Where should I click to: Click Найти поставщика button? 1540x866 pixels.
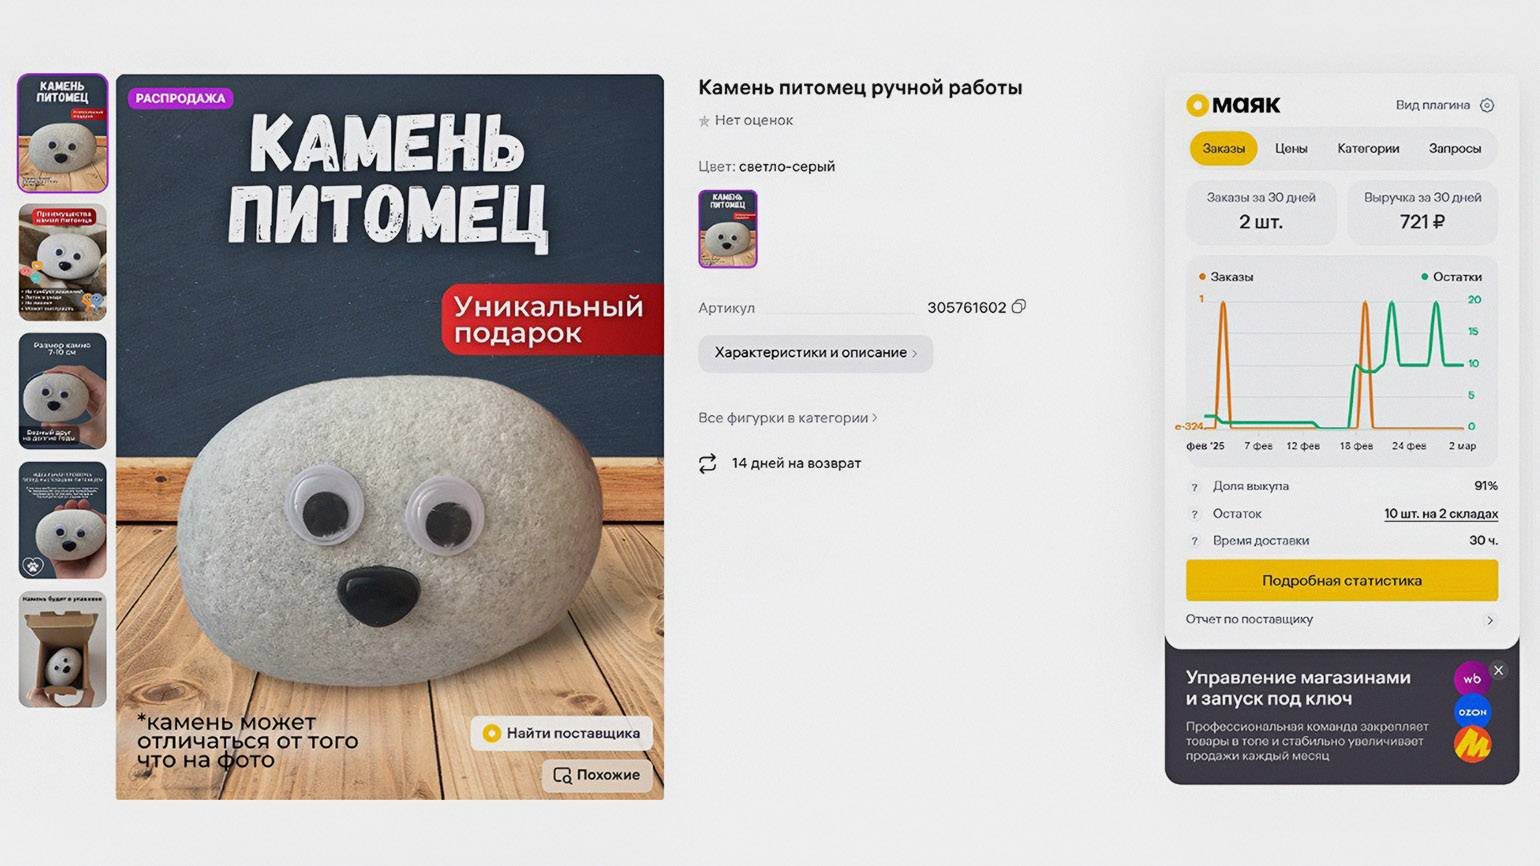pyautogui.click(x=562, y=733)
